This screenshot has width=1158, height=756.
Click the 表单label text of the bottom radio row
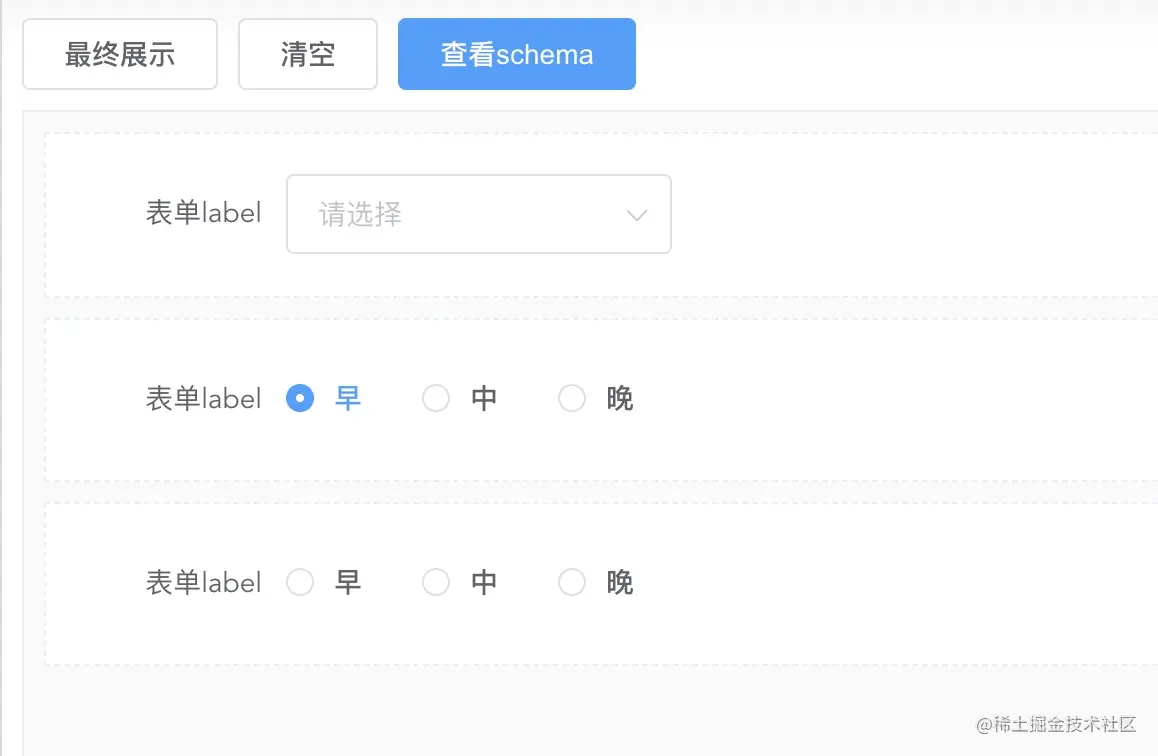[x=203, y=582]
